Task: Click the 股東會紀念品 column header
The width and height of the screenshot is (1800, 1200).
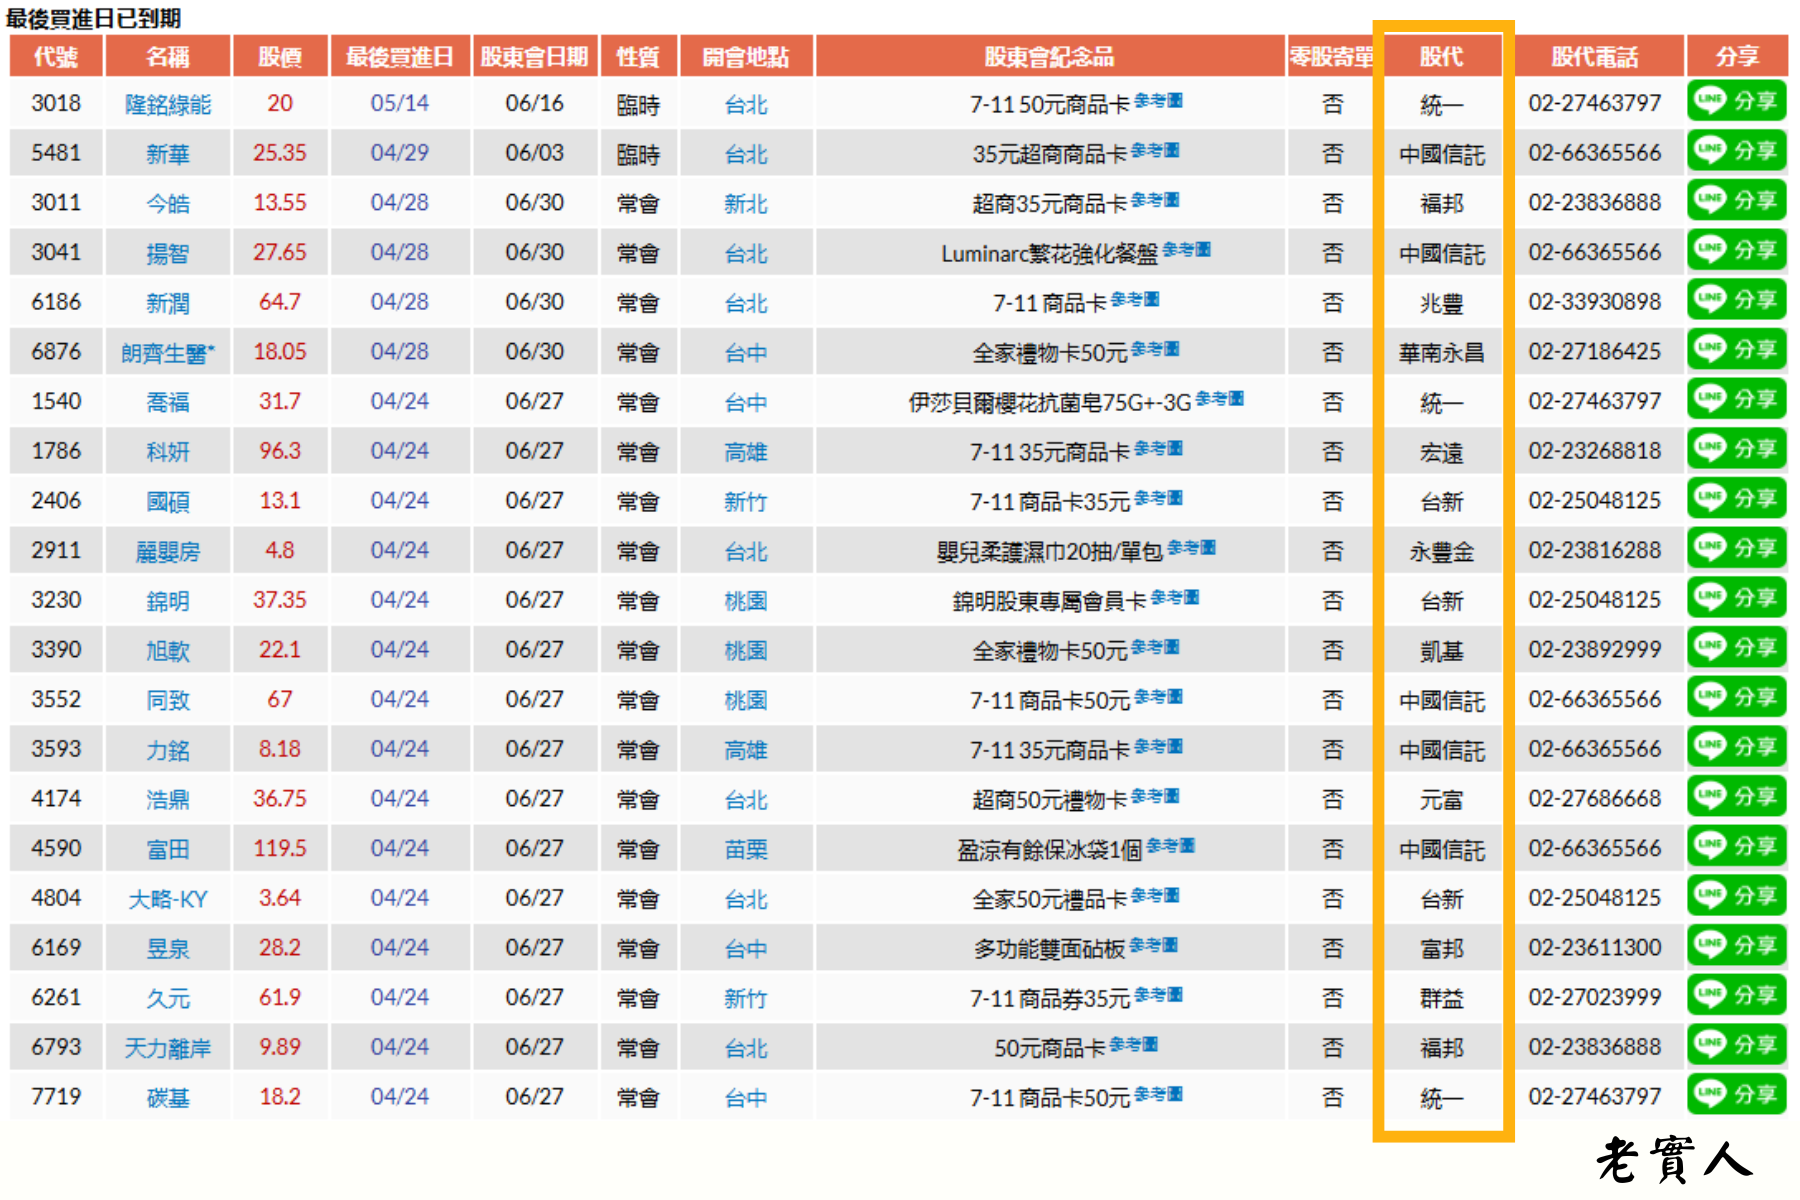Action: pos(1050,56)
